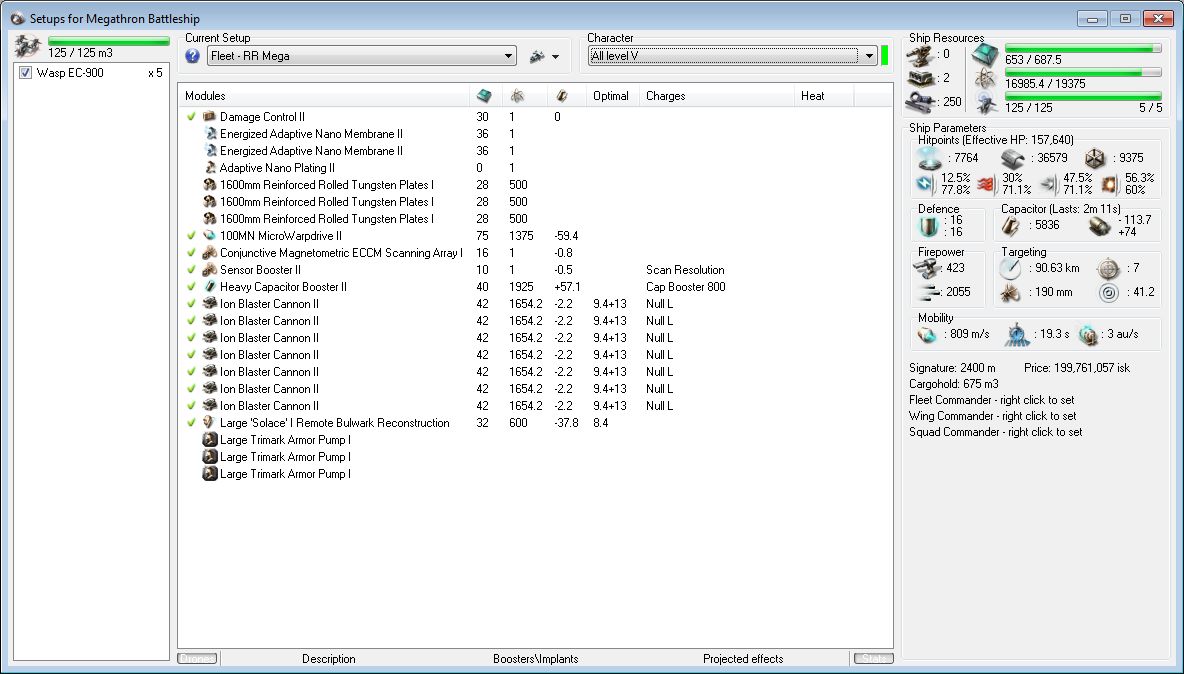Click the align time icon
Screen dimensions: 1184x674
click(1017, 334)
